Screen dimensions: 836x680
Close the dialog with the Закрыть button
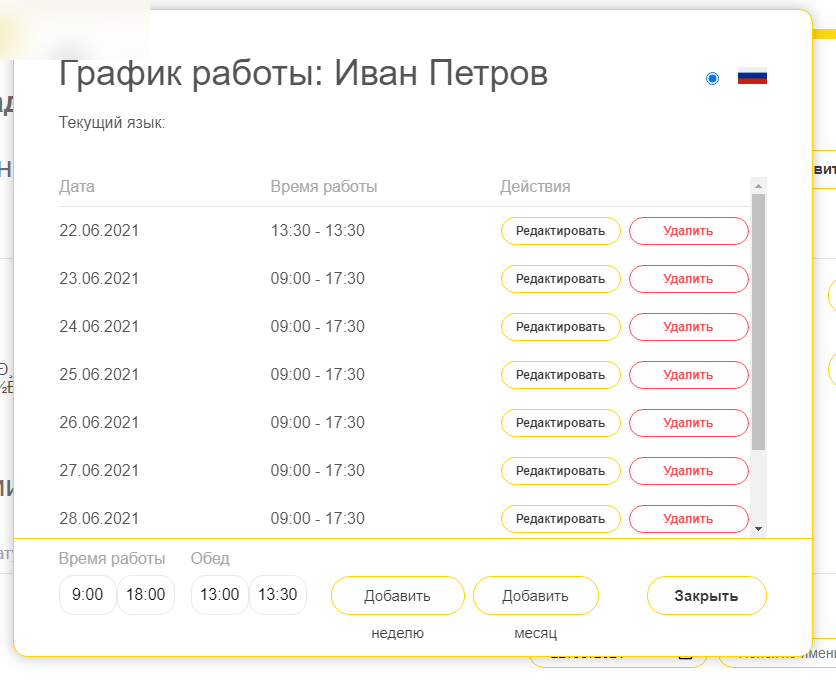(x=706, y=596)
